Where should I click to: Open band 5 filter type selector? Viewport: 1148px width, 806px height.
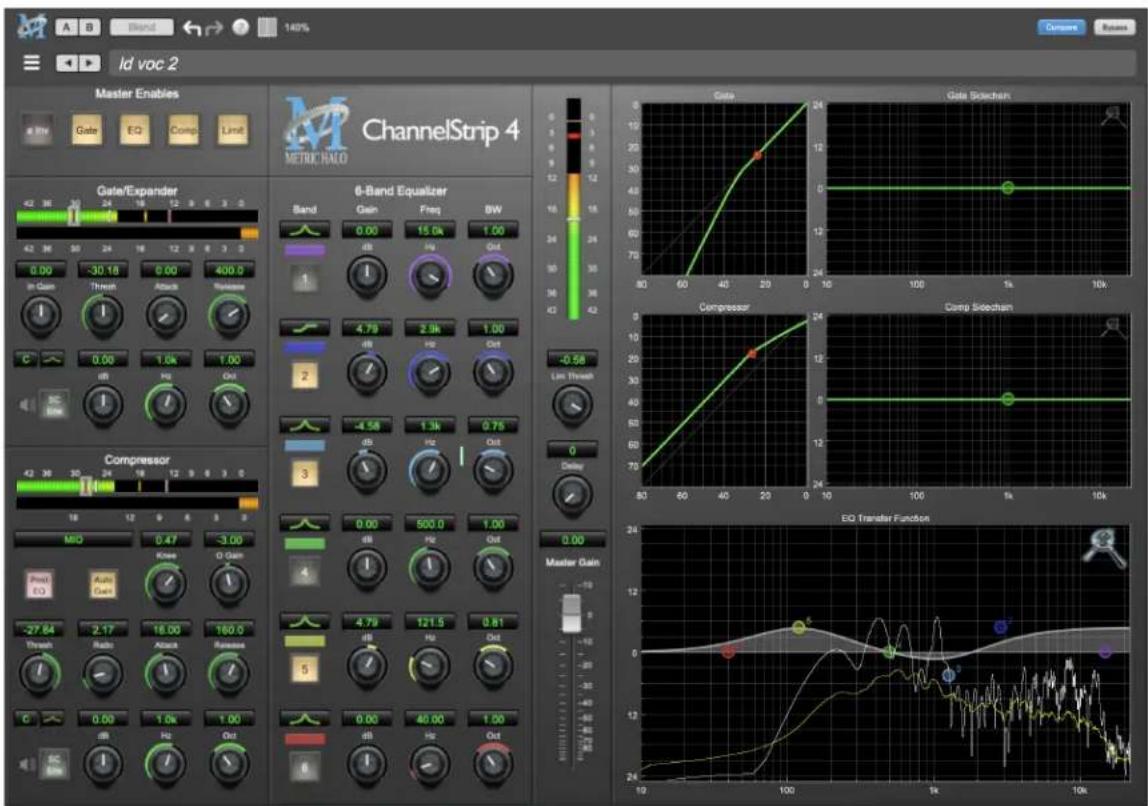point(305,622)
